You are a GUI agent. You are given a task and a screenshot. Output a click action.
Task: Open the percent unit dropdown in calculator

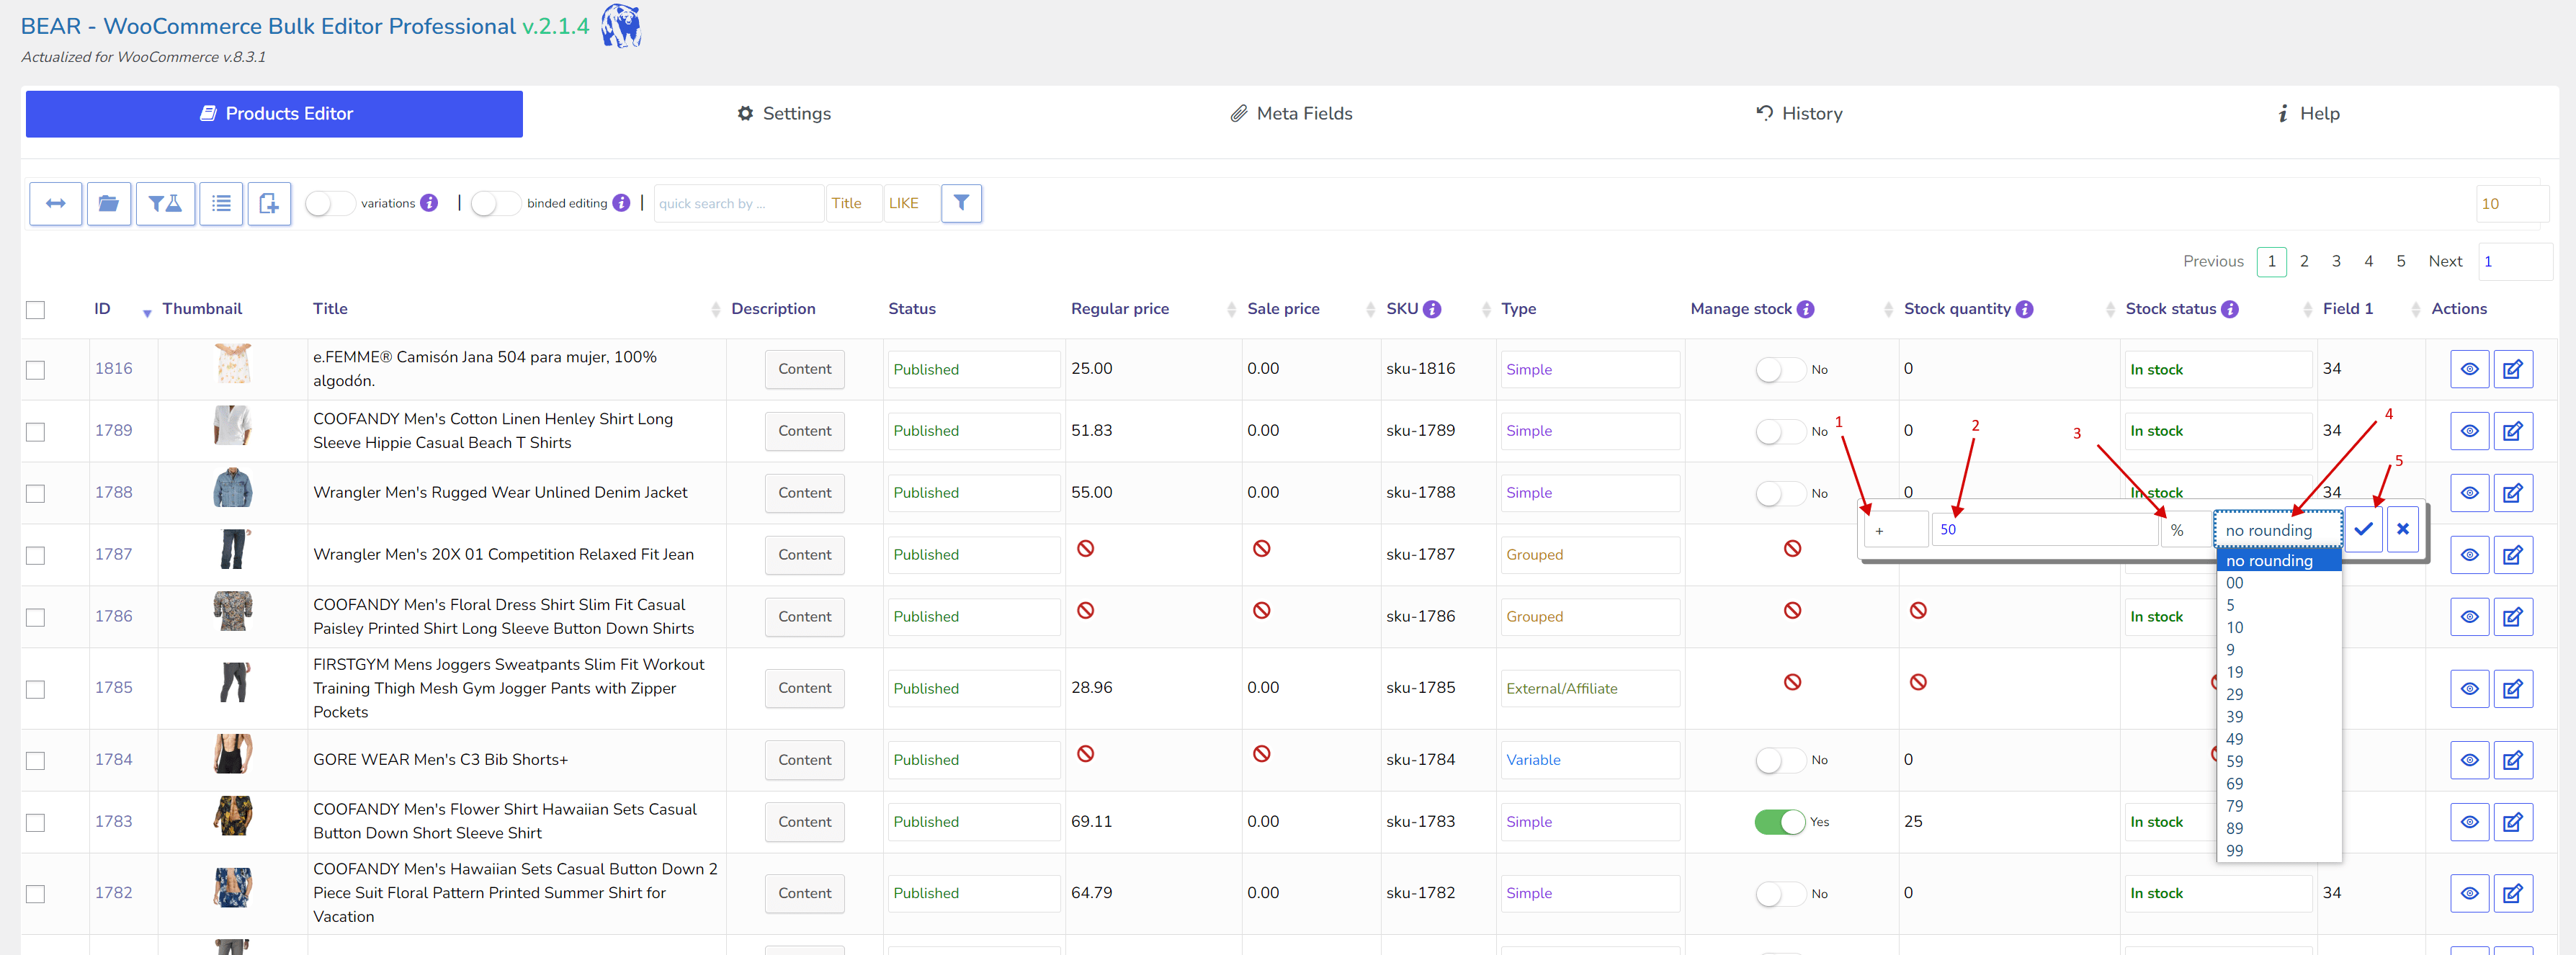[x=2185, y=530]
